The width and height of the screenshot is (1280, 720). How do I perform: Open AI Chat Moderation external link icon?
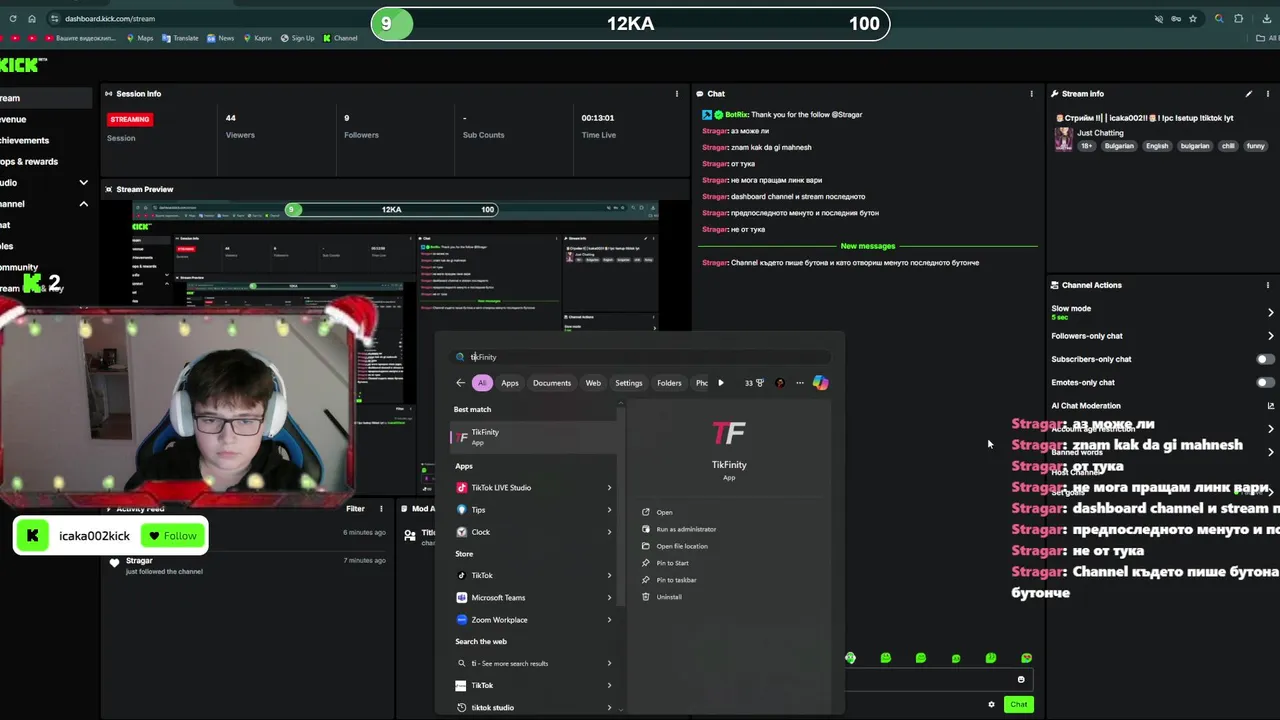click(1271, 406)
